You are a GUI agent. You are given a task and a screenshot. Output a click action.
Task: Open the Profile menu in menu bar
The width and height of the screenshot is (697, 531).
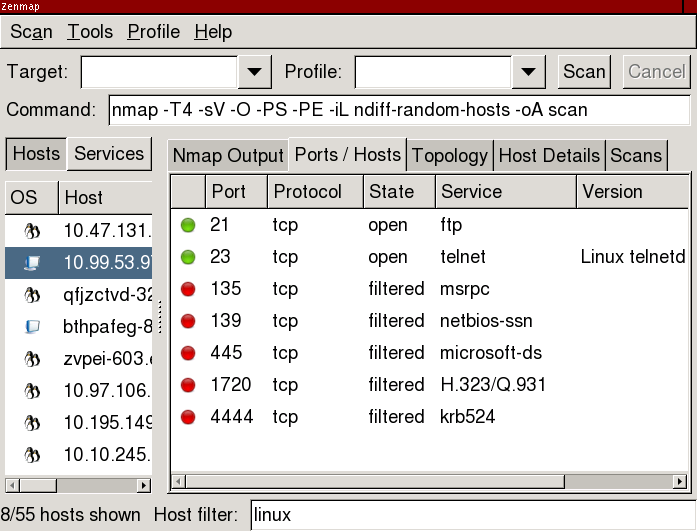click(153, 32)
